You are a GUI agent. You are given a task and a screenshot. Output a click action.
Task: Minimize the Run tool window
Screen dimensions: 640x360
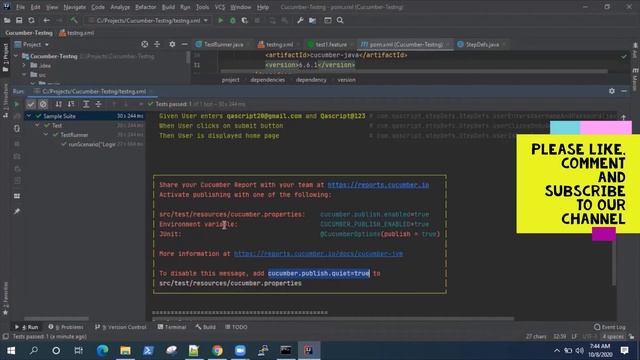coord(624,91)
